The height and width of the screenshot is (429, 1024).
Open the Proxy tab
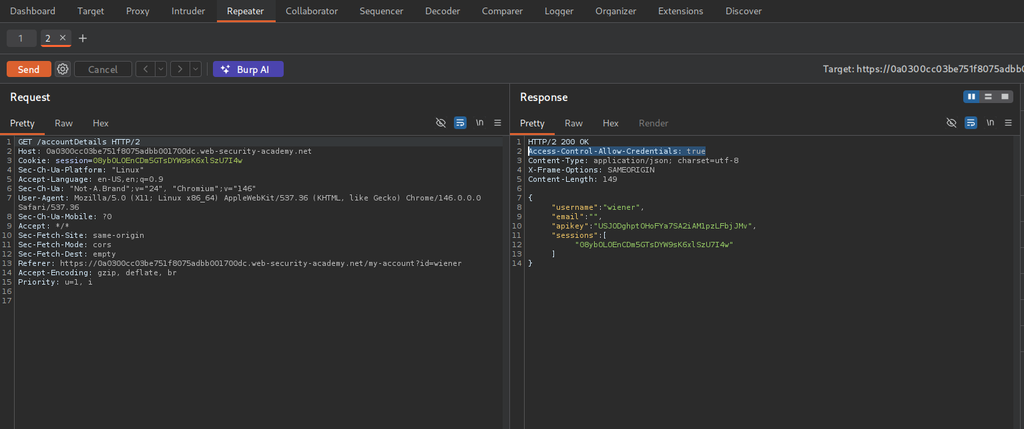coord(137,11)
